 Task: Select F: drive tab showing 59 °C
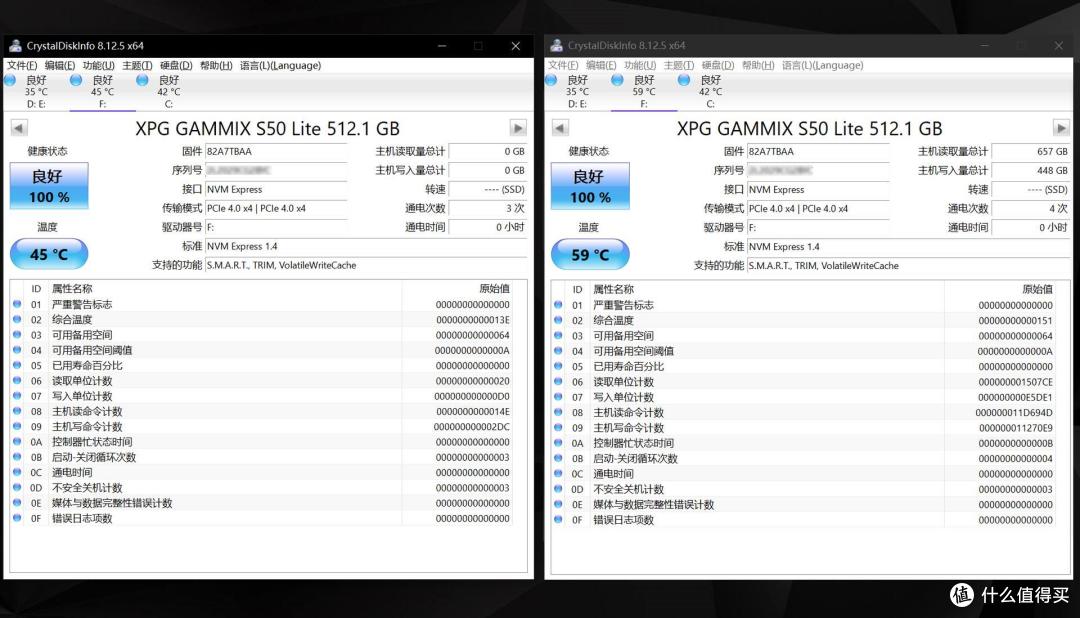643,92
